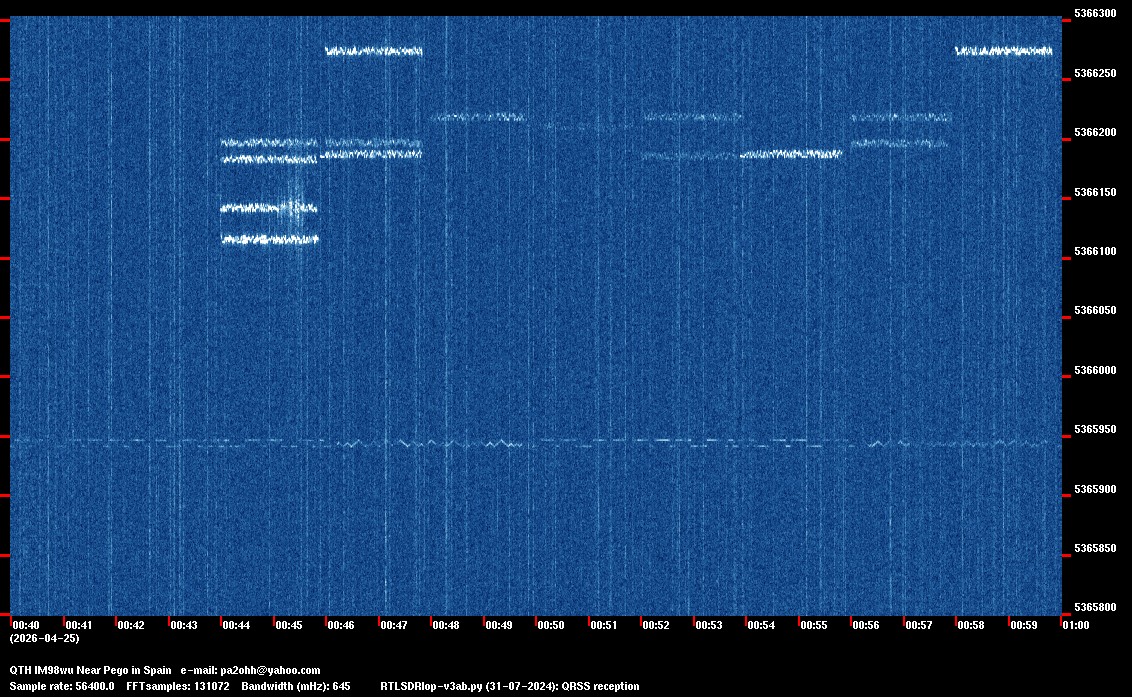Select the 00:55 time marker
Viewport: 1132px width, 697px height.
(813, 625)
